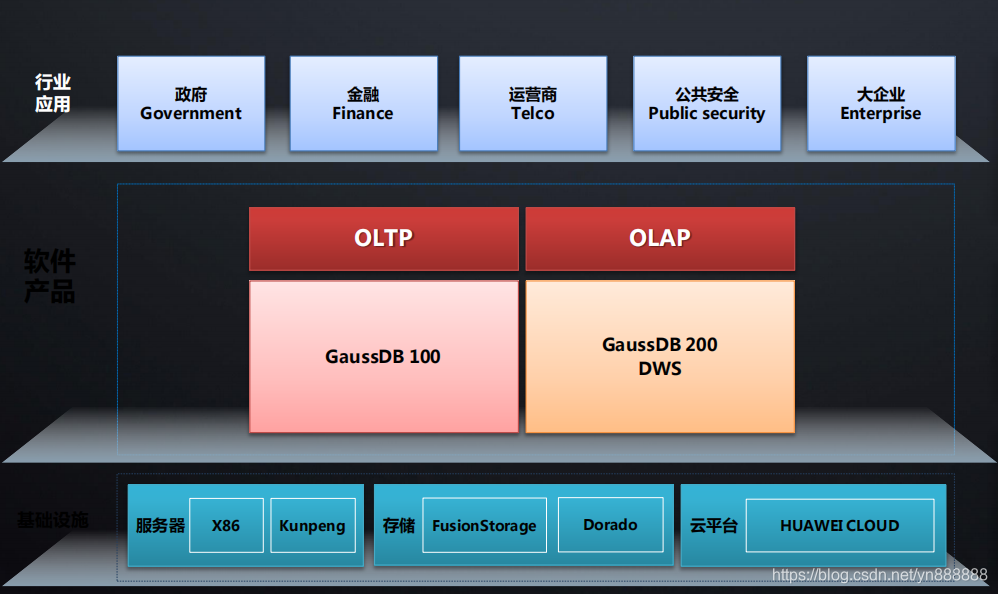Image resolution: width=998 pixels, height=594 pixels.
Task: Select the red OLAP header block
Action: 660,239
